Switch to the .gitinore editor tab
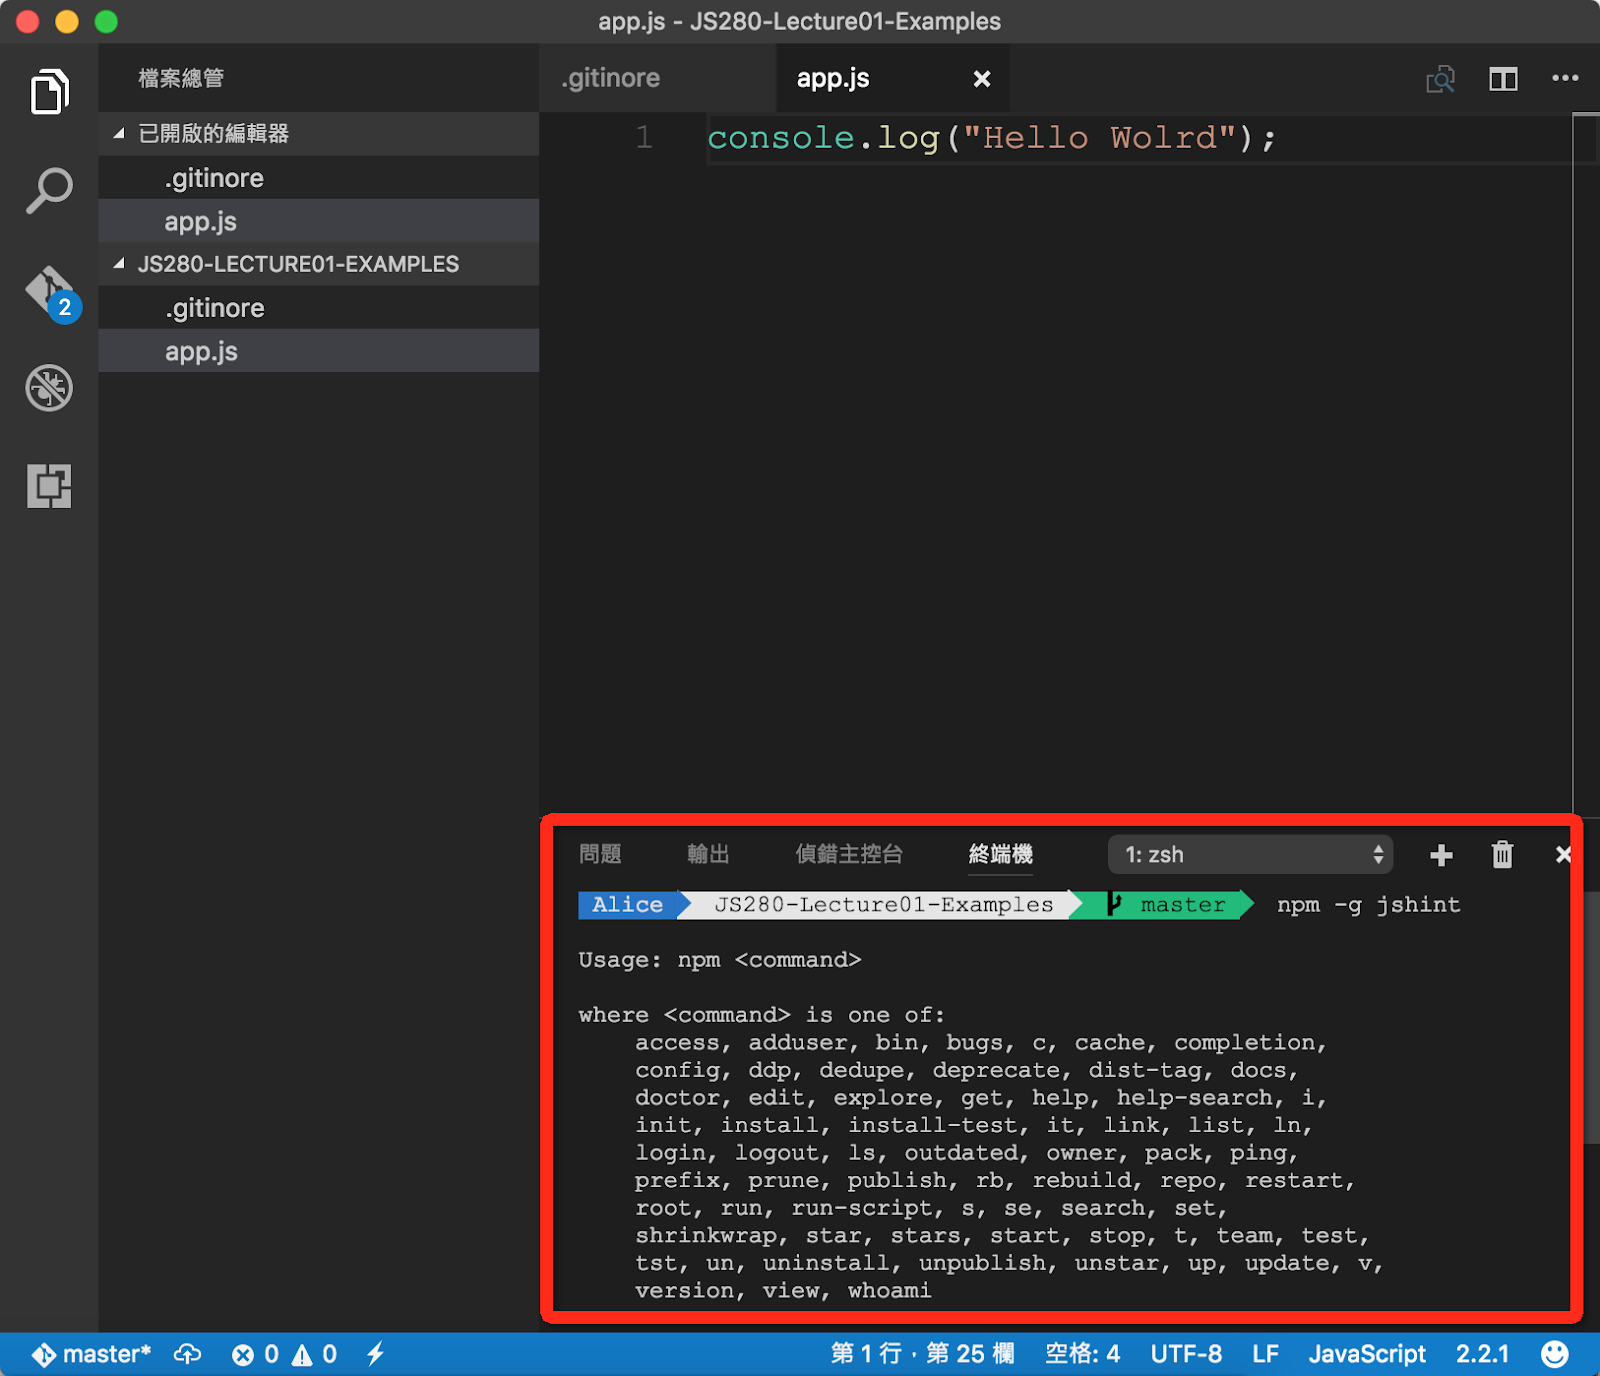 coord(611,78)
